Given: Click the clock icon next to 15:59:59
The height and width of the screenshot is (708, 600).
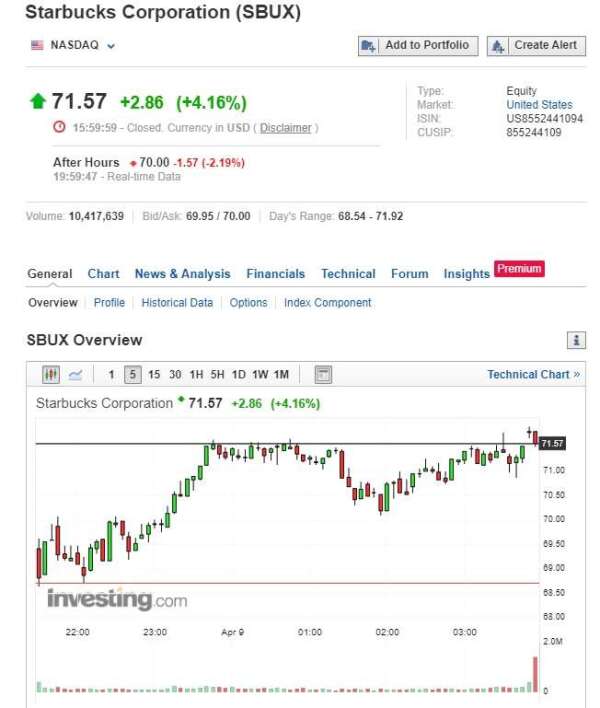Looking at the screenshot, I should (x=59, y=127).
